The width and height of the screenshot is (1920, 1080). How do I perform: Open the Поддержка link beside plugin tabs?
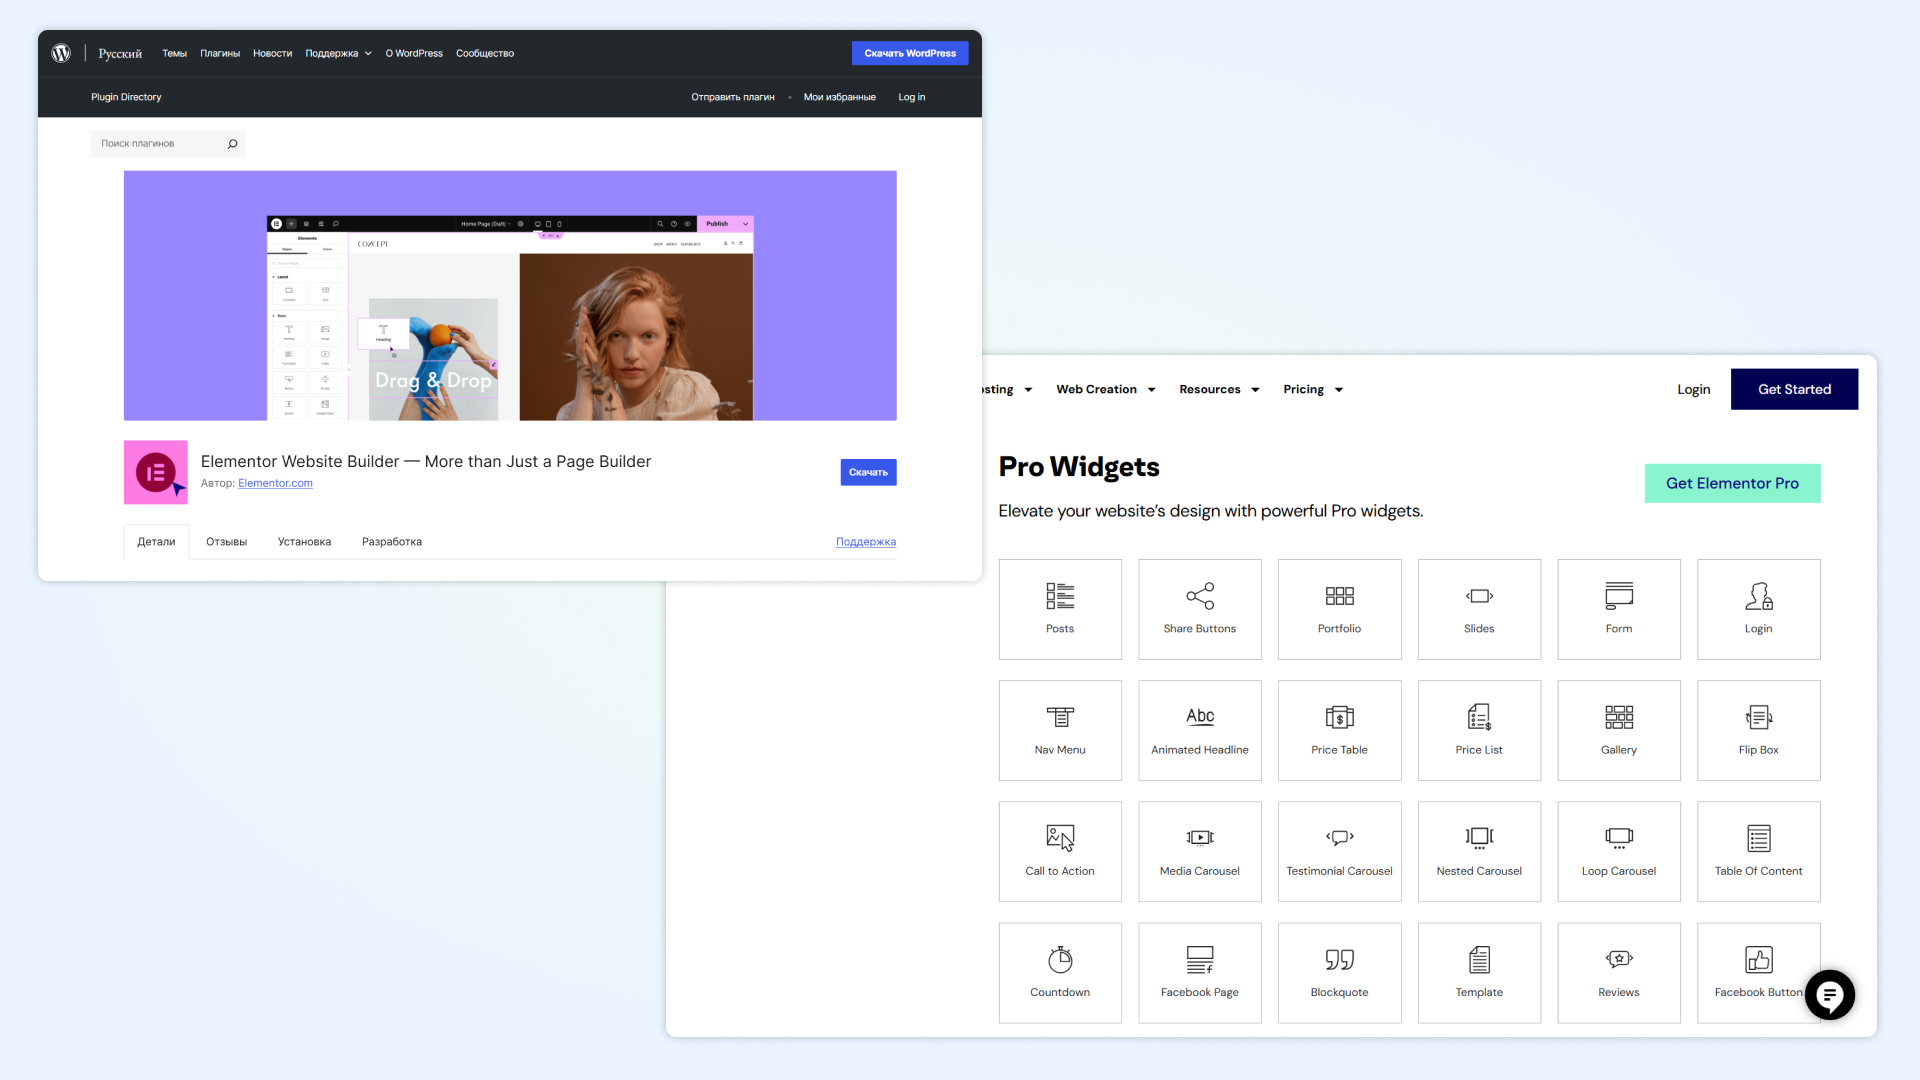click(866, 542)
